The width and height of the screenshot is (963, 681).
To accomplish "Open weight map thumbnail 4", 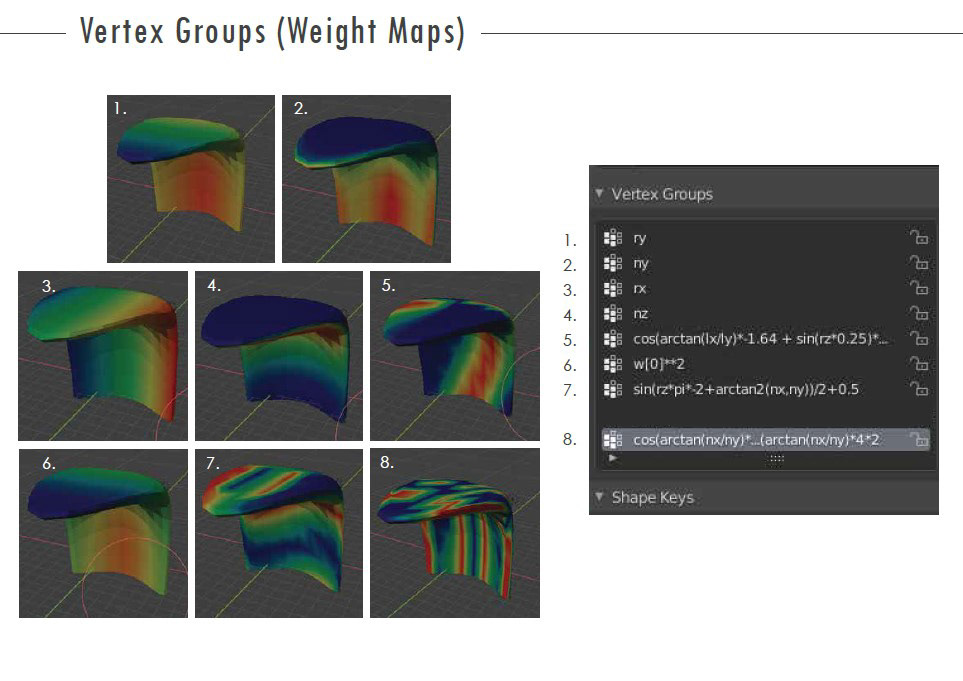I will click(279, 356).
